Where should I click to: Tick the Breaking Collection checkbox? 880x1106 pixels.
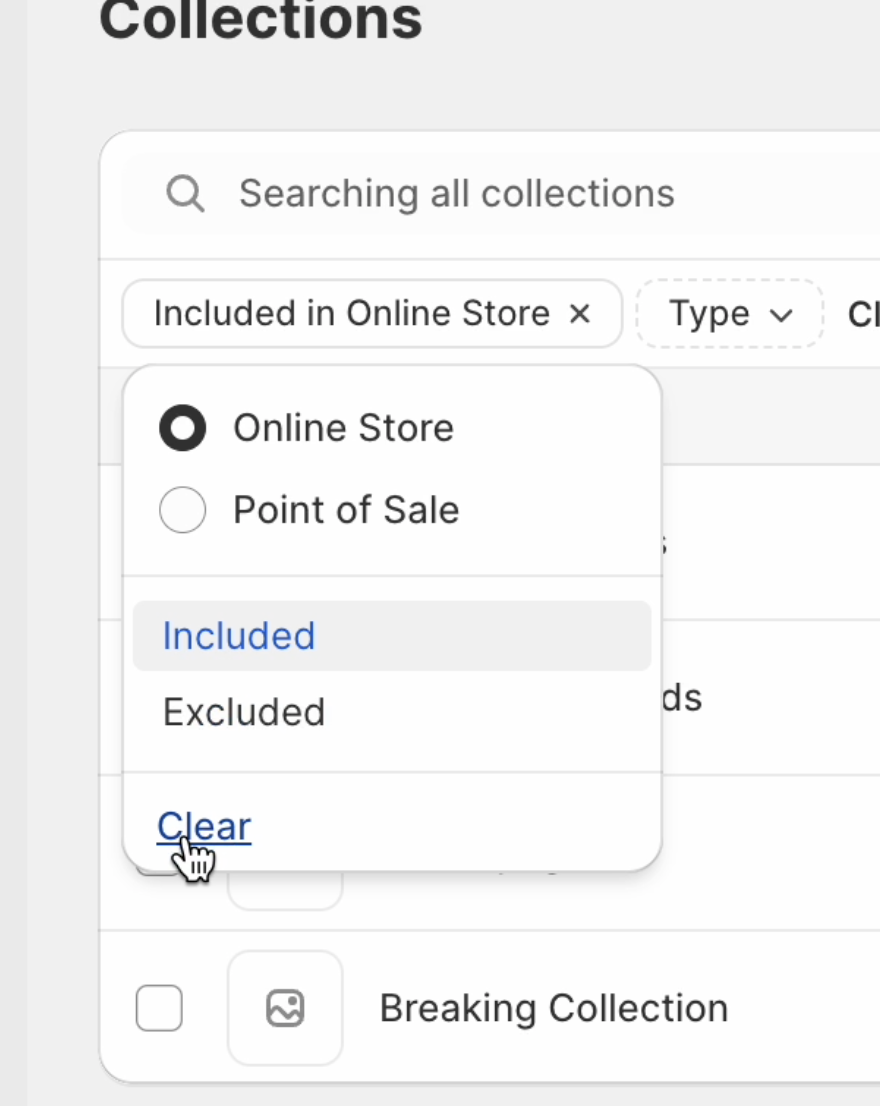[159, 1007]
